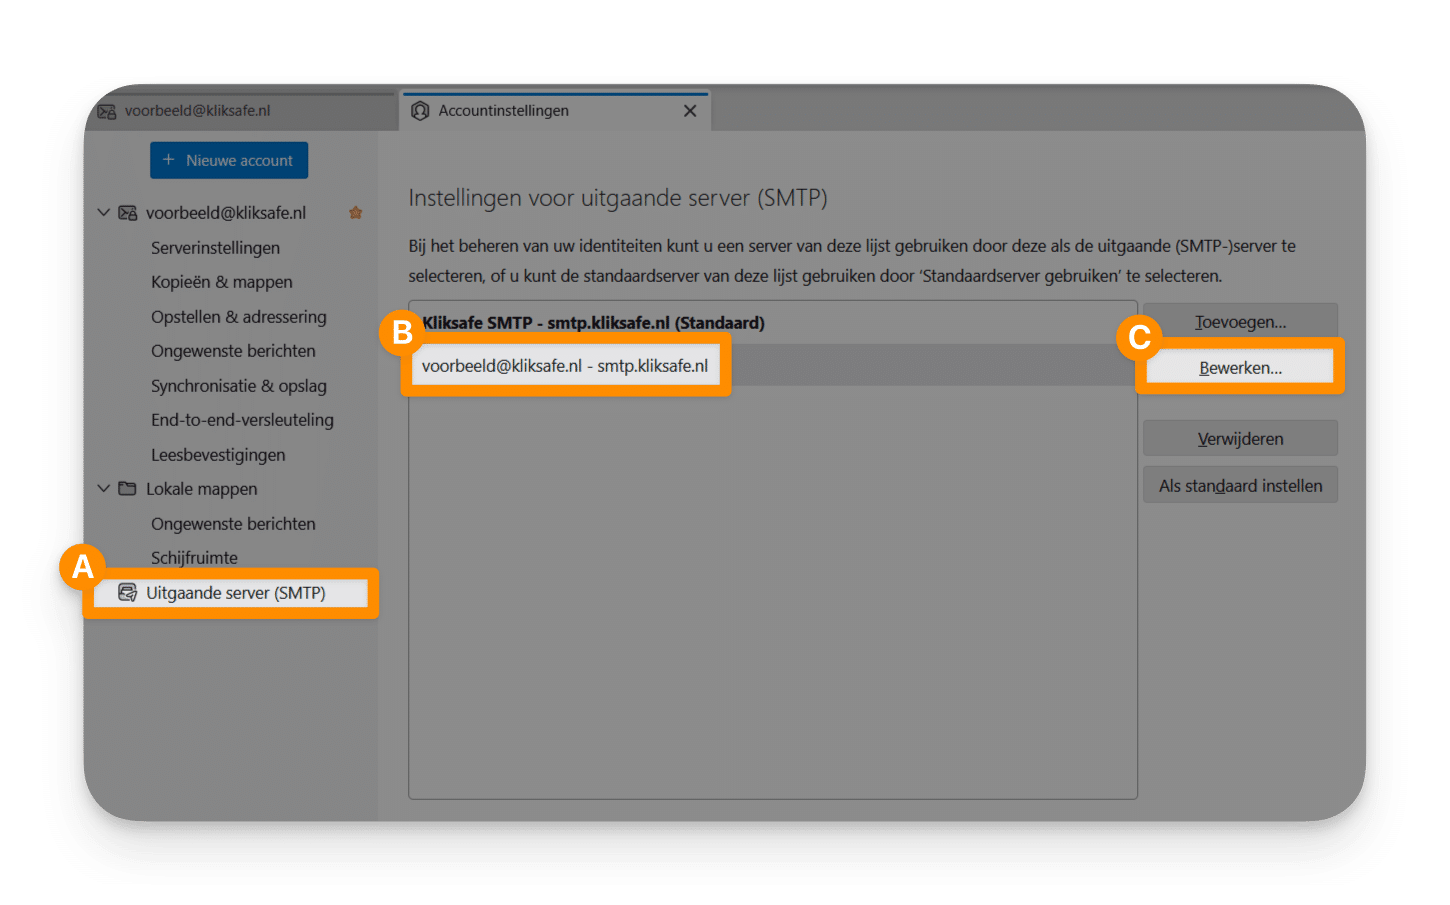1450x905 pixels.
Task: Click the Verwijderen button
Action: pos(1240,439)
